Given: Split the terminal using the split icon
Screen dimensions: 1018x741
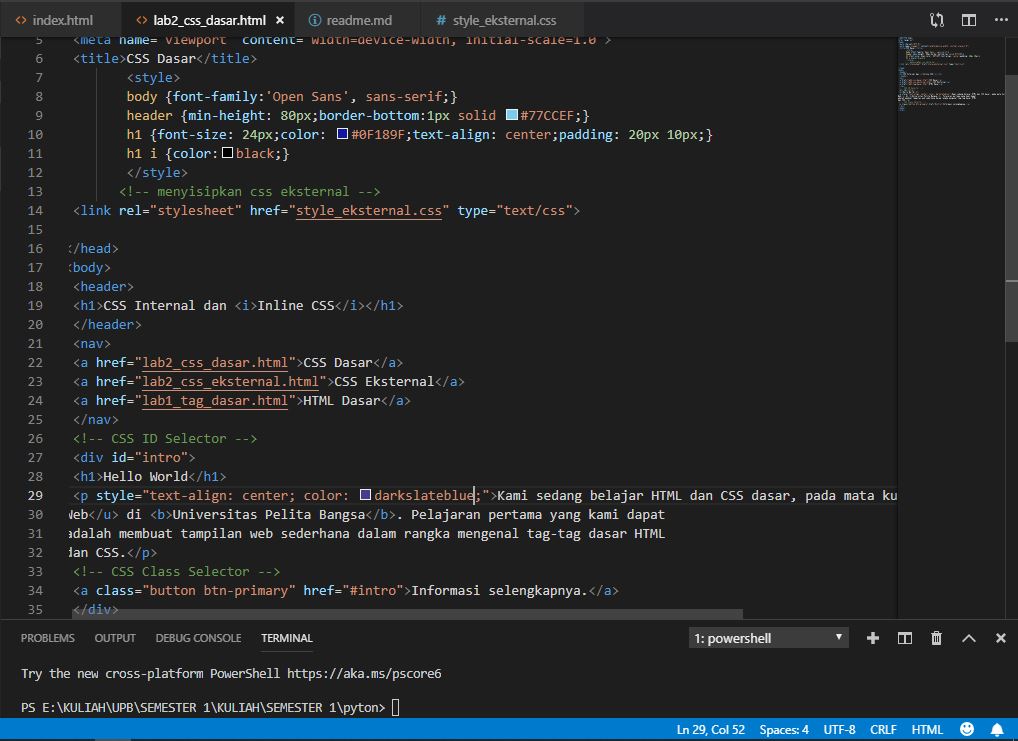Looking at the screenshot, I should (903, 637).
